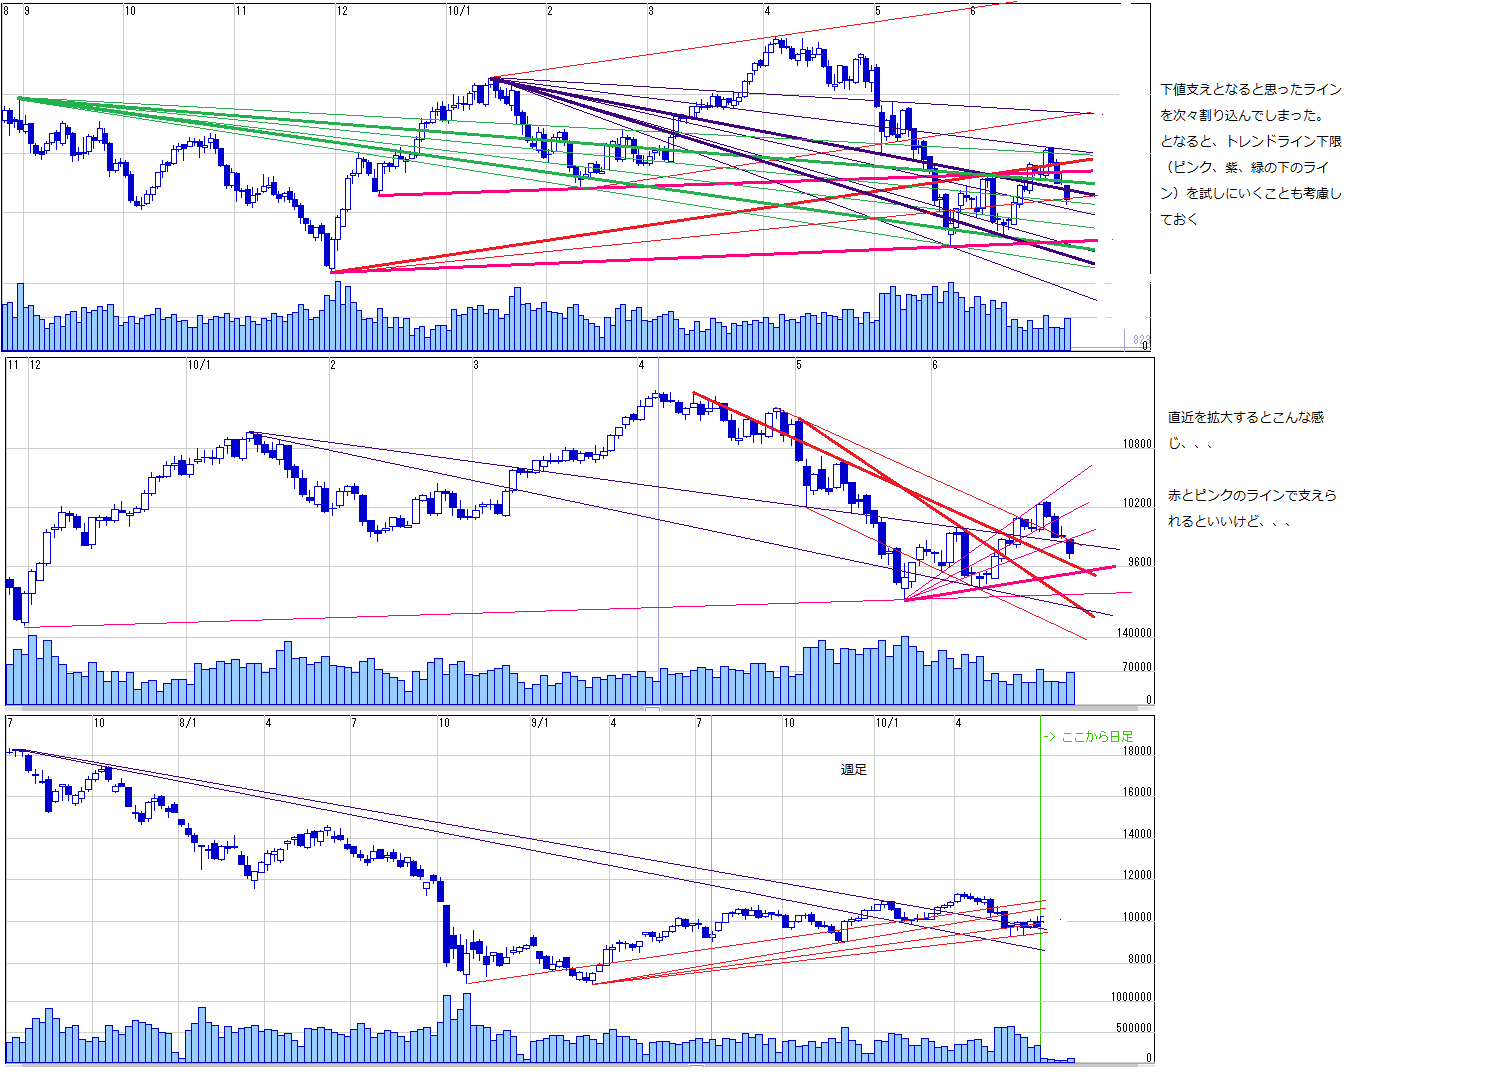Image resolution: width=1510 pixels, height=1074 pixels.
Task: Click the 下値支えとなると思ったライン note text
Action: point(1250,90)
